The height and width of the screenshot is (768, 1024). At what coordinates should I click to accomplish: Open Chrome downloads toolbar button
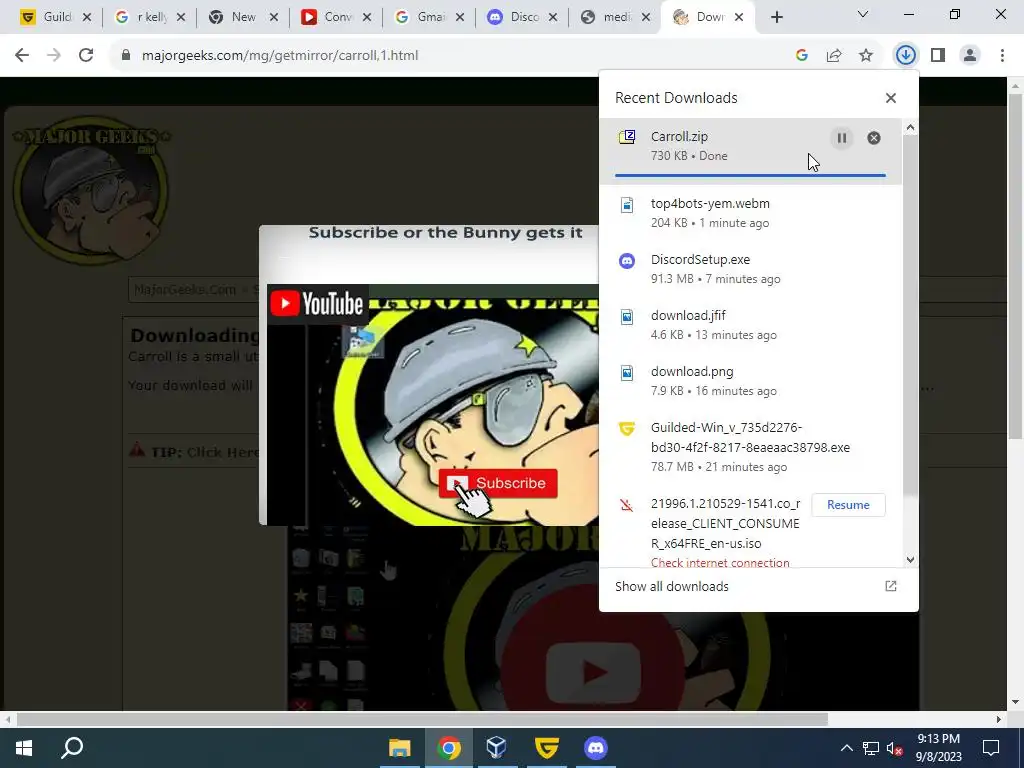905,56
